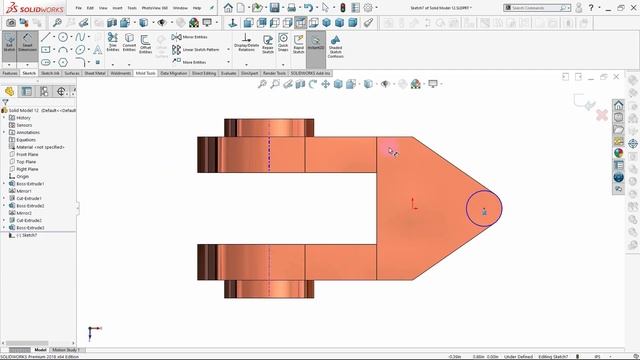Switch to the Features tab
Image resolution: width=640 pixels, height=360 pixels.
pyautogui.click(x=10, y=73)
